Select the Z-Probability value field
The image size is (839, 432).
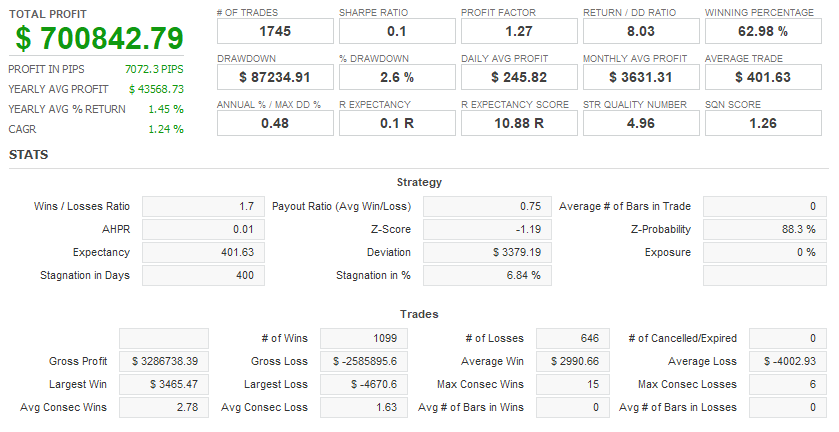click(x=763, y=230)
